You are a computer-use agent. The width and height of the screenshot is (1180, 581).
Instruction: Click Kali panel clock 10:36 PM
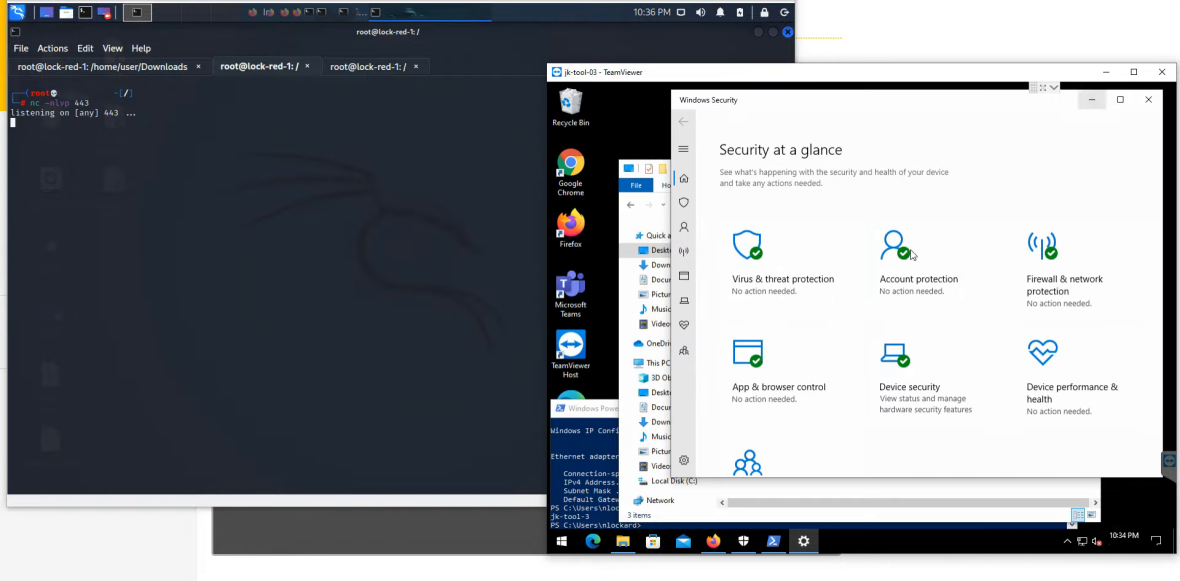click(x=652, y=12)
